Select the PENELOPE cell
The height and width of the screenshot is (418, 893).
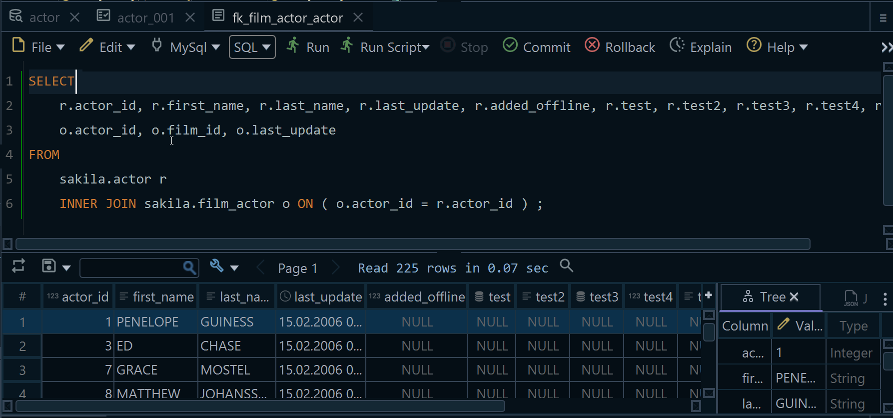point(155,322)
